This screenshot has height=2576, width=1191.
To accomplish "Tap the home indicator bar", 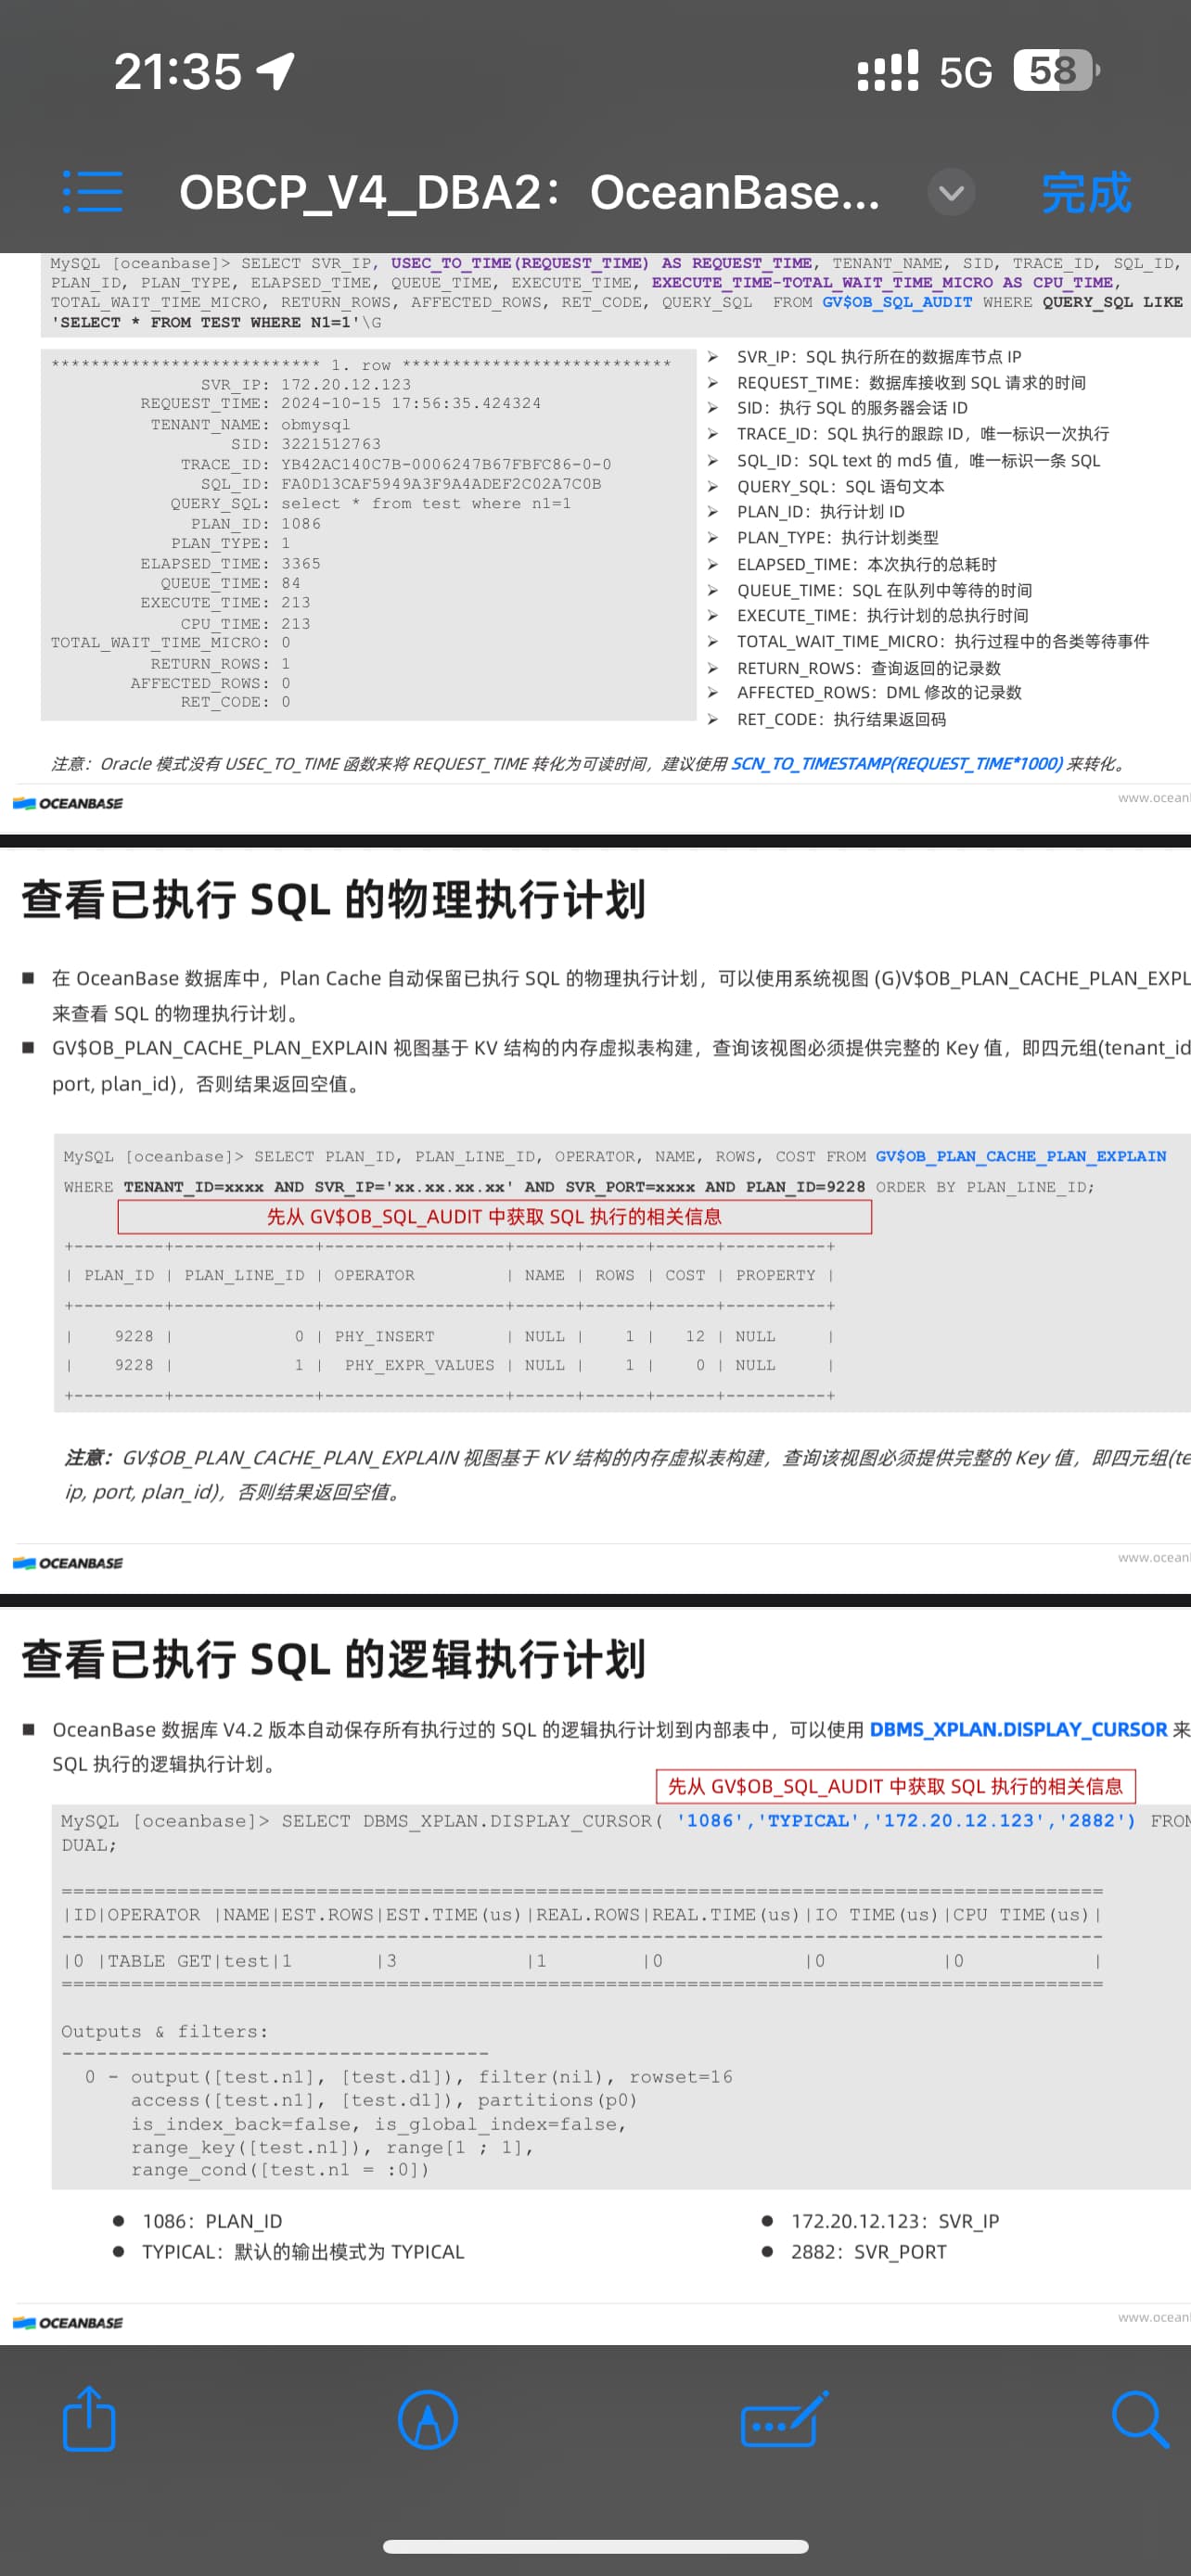I will coord(596,2546).
